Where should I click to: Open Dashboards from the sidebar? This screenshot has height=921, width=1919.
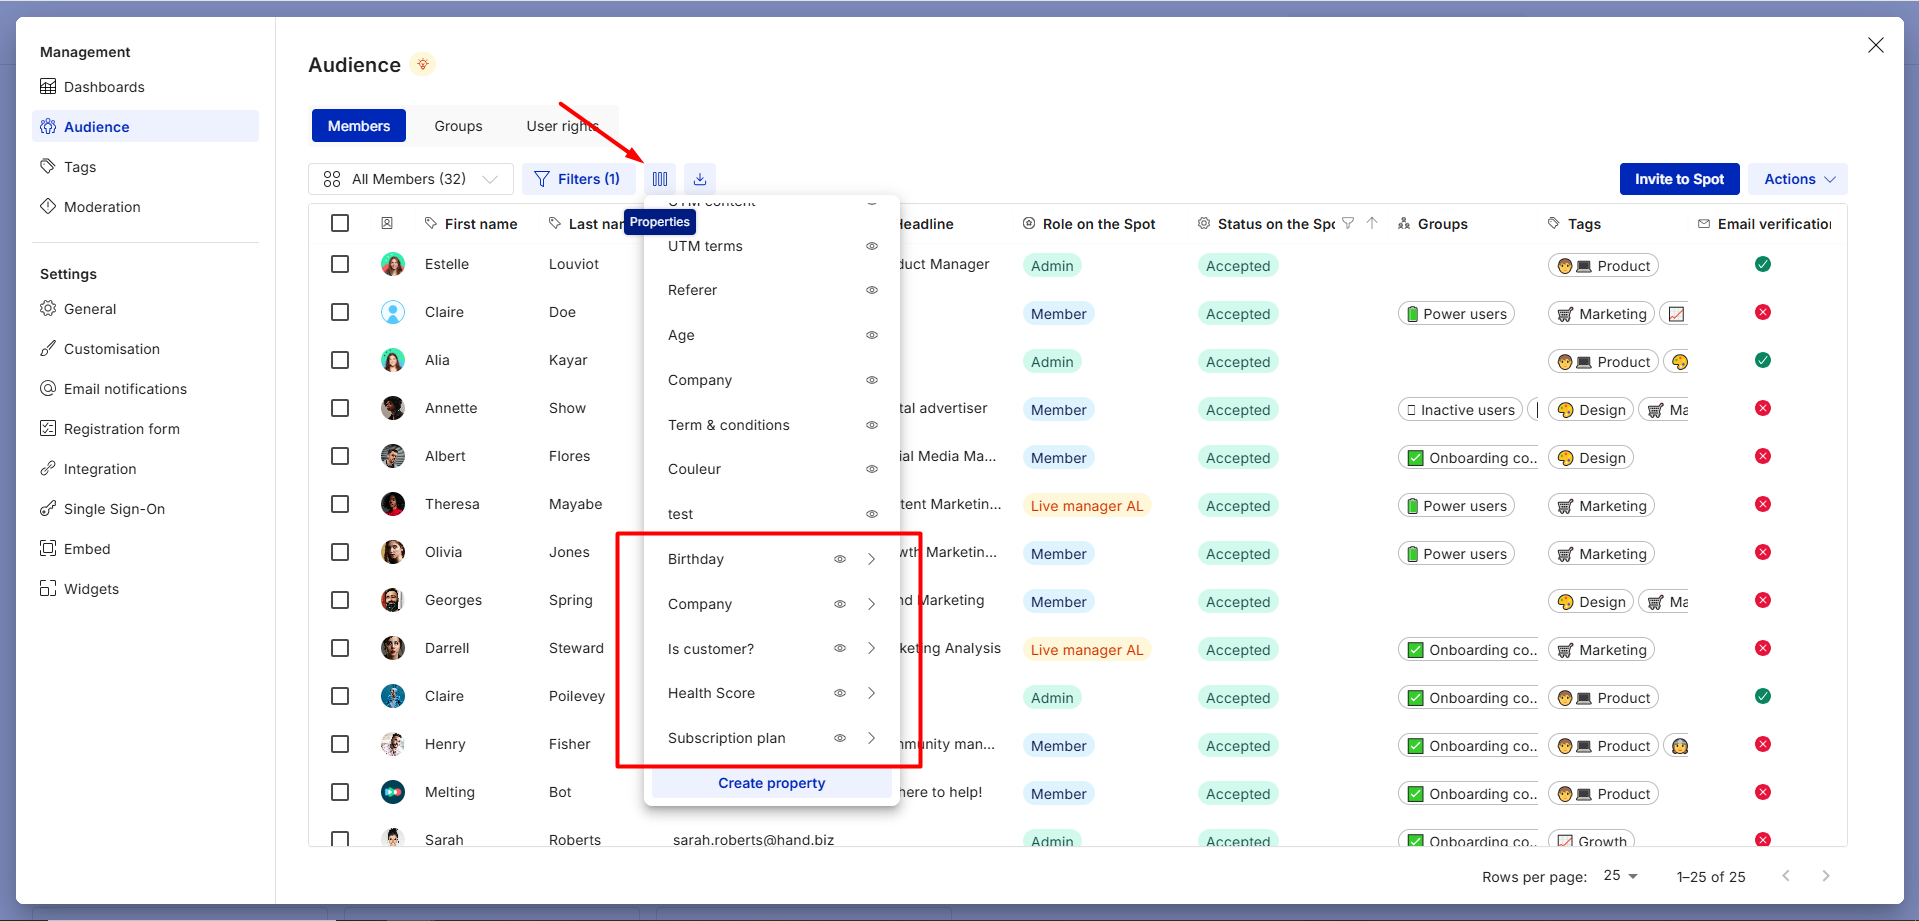104,87
